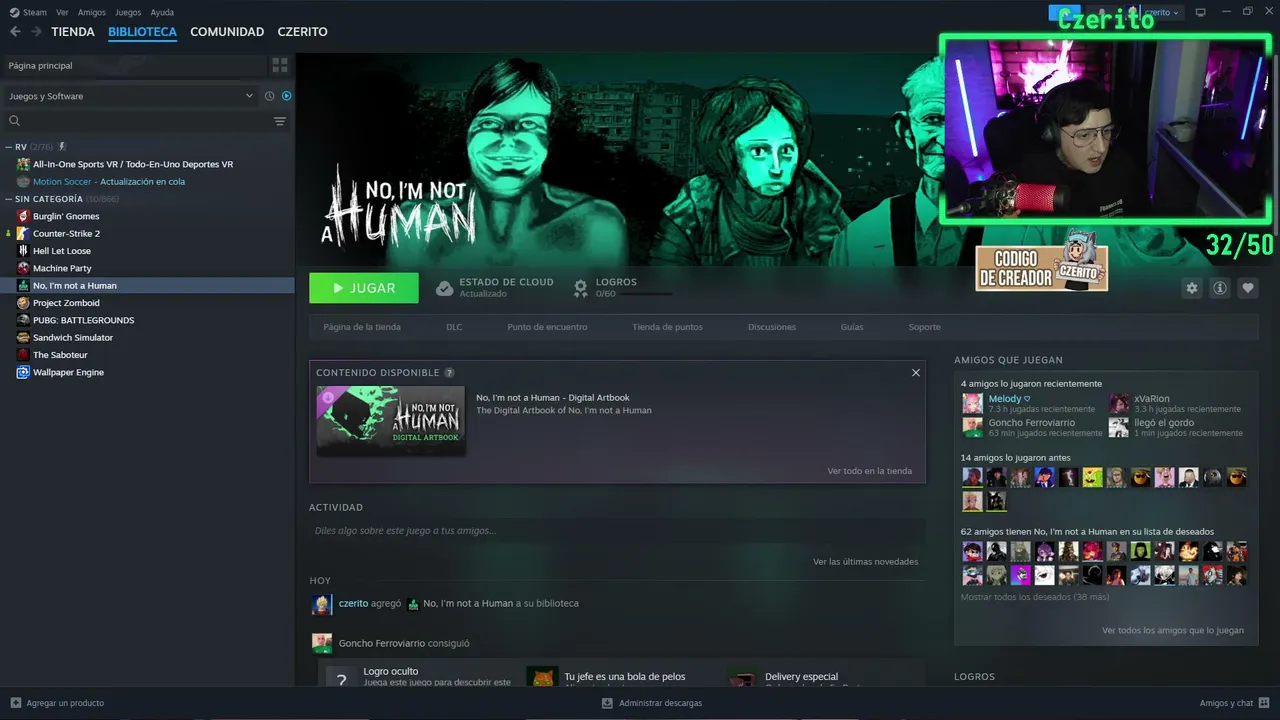Select PUBG: BATTLEGROUNDS in the library list

pos(83,320)
